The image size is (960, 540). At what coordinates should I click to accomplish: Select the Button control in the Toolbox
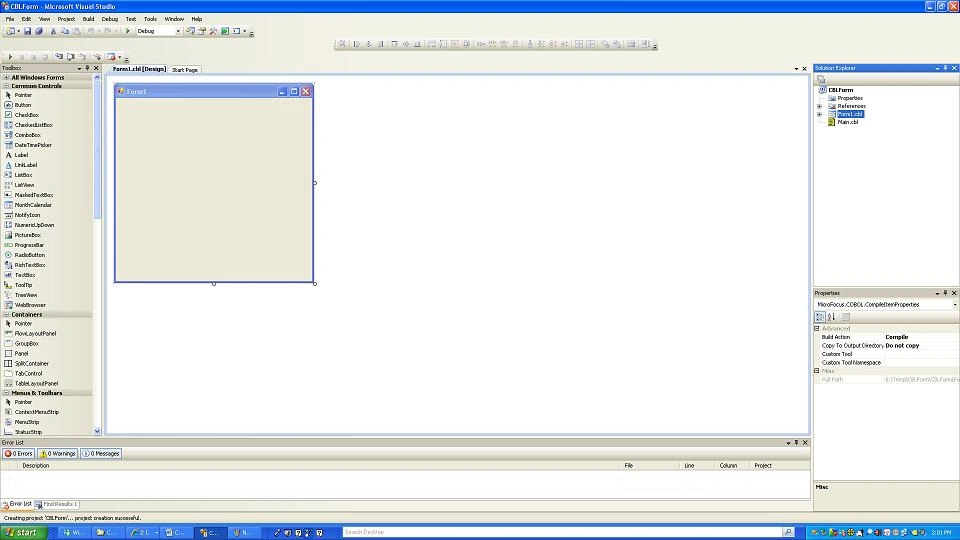tap(23, 105)
